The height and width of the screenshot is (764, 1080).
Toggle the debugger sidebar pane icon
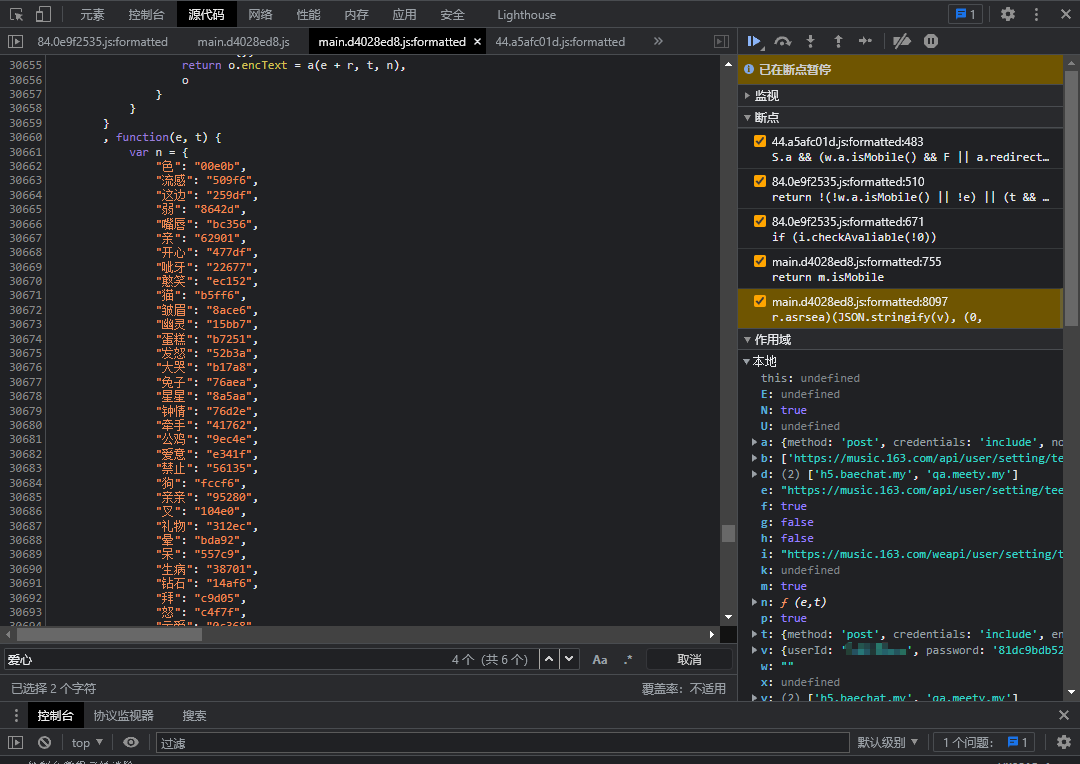point(721,41)
